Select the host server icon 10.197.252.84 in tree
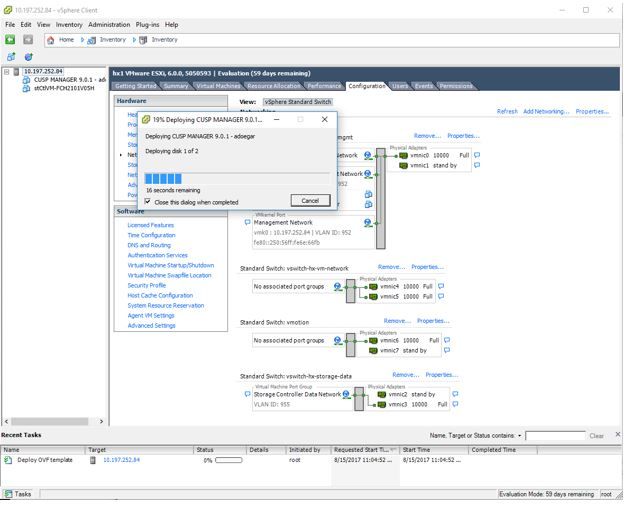The image size is (624, 505). [x=16, y=72]
